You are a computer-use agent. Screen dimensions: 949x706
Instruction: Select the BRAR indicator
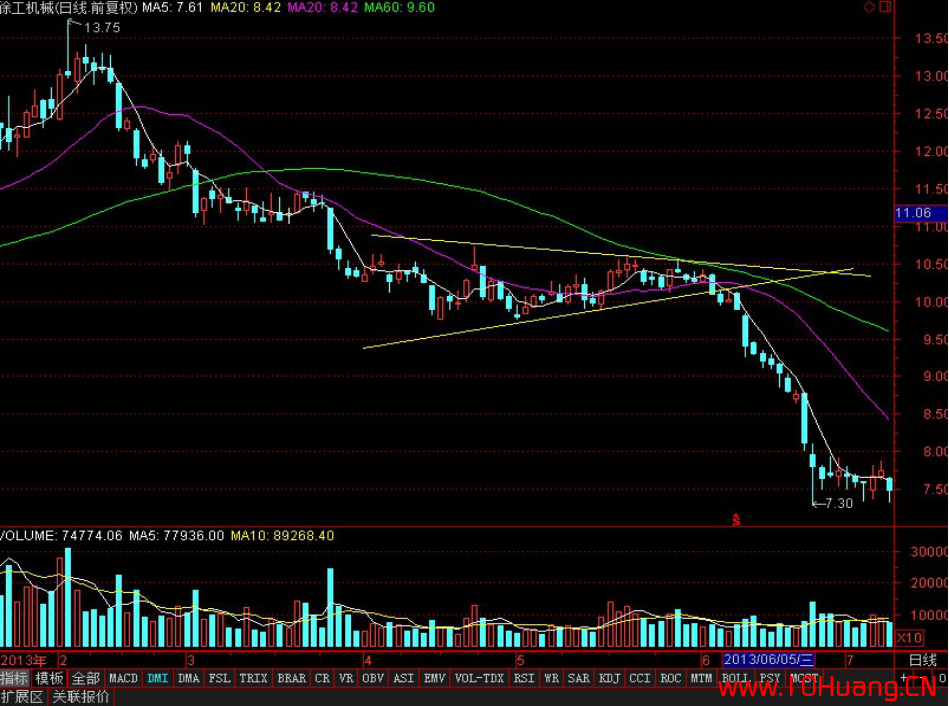(292, 678)
